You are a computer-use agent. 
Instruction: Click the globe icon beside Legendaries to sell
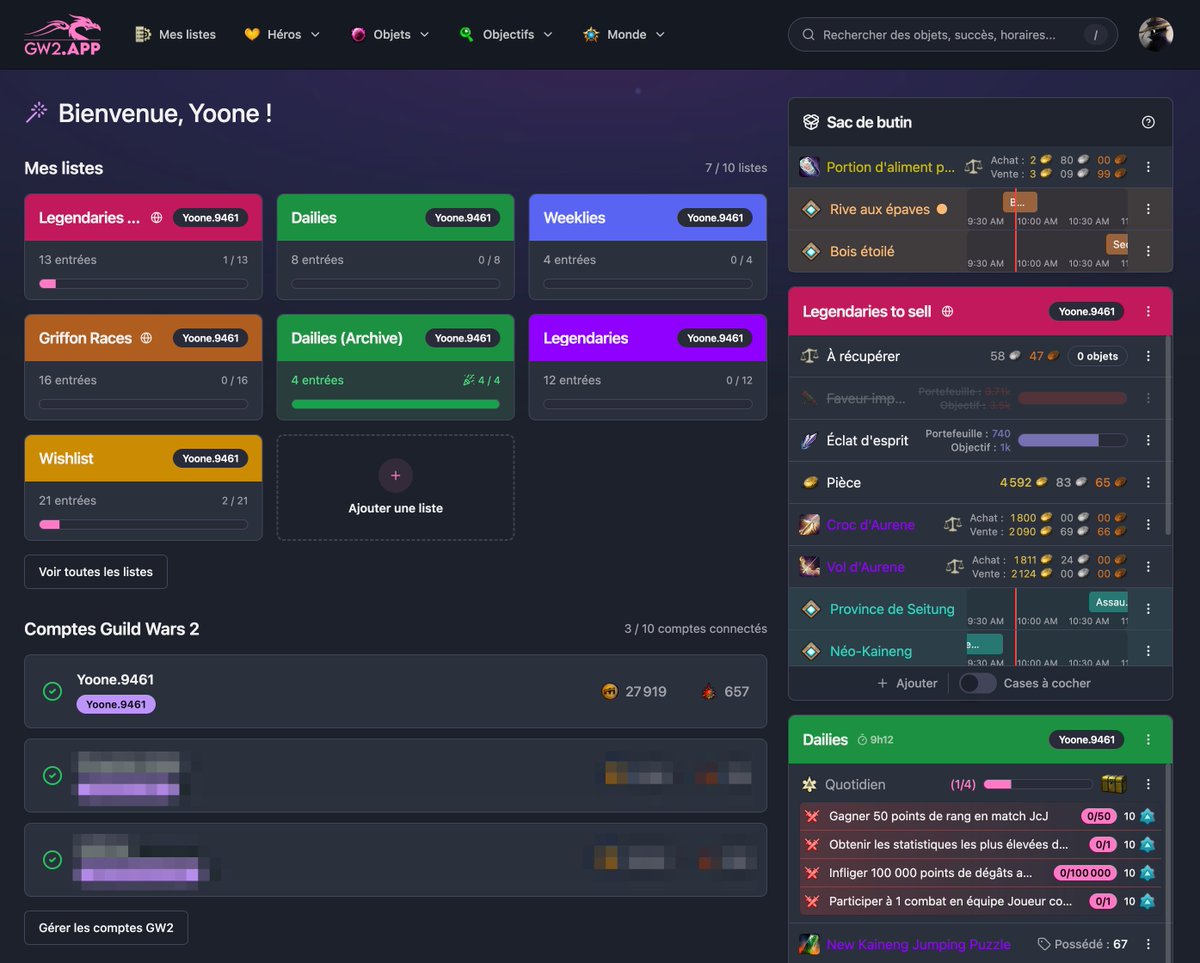948,311
